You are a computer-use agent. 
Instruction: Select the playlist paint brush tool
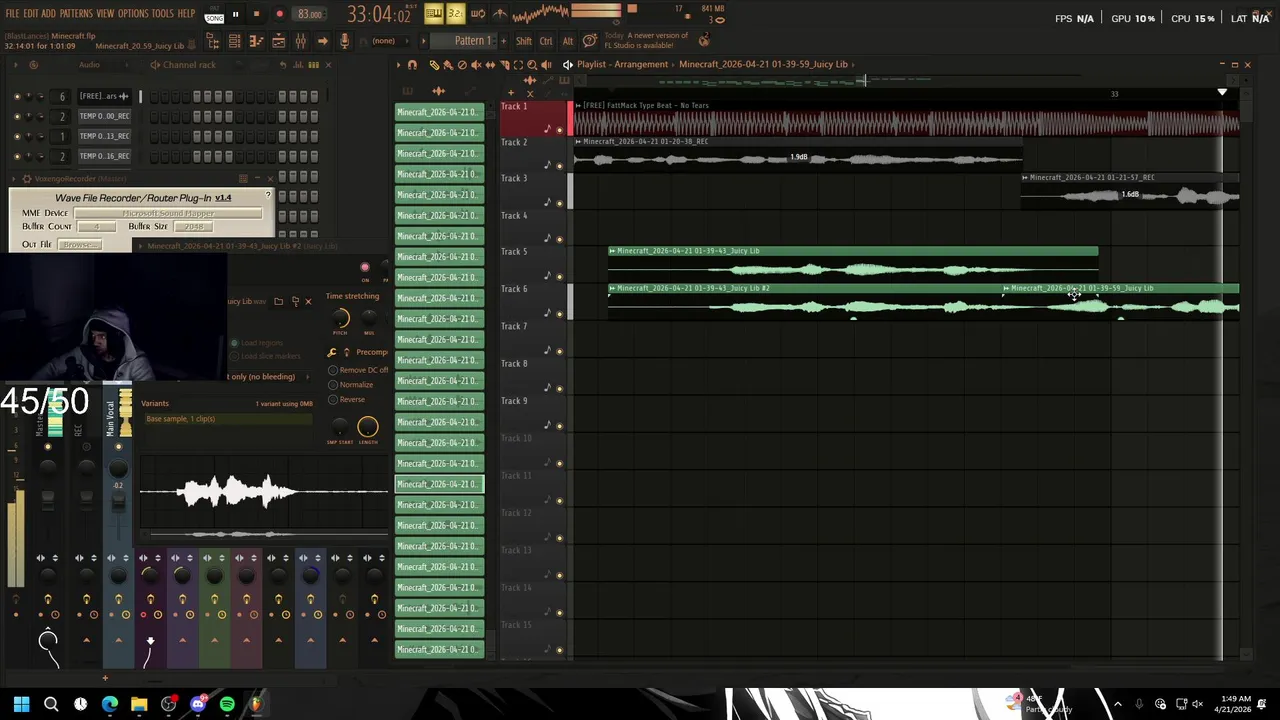tap(448, 65)
